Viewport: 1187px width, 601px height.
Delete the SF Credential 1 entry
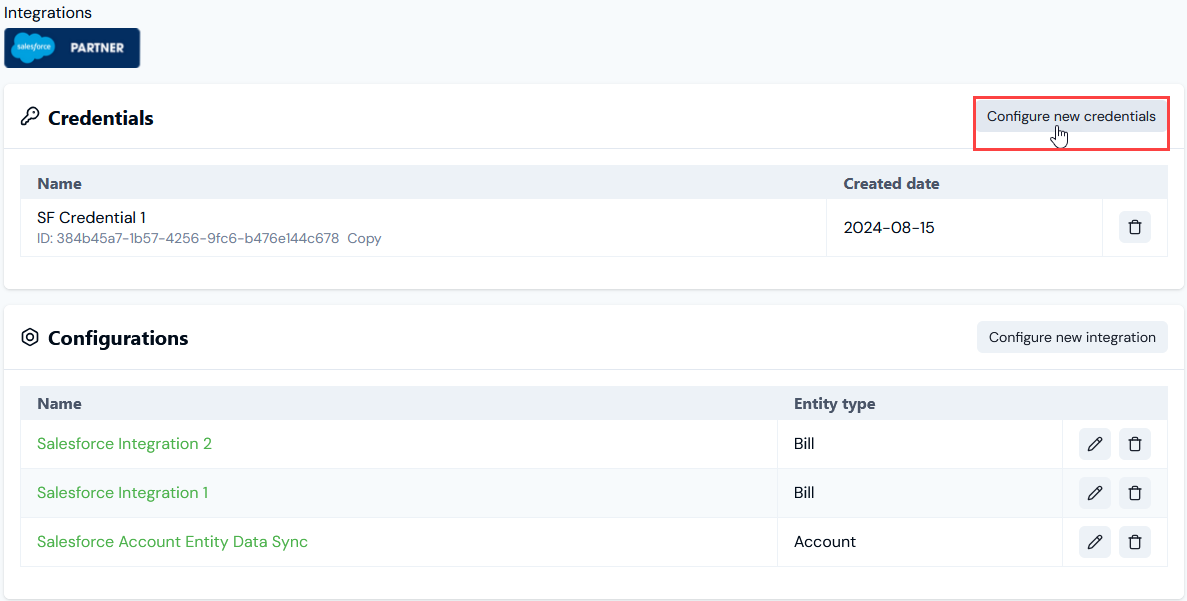tap(1134, 227)
